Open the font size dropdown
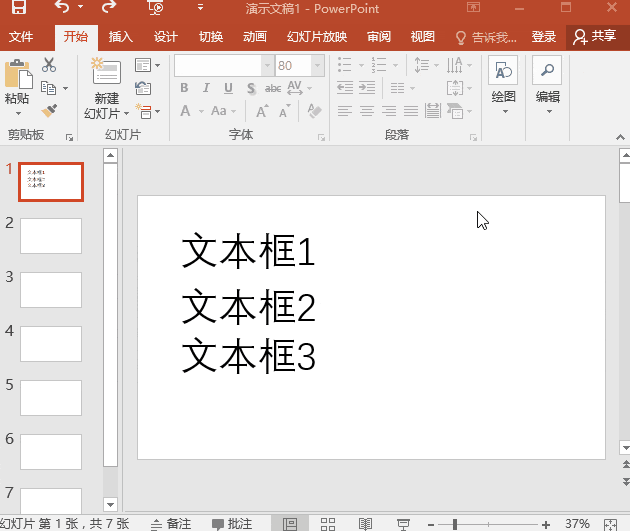This screenshot has height=531, width=630. [x=317, y=65]
